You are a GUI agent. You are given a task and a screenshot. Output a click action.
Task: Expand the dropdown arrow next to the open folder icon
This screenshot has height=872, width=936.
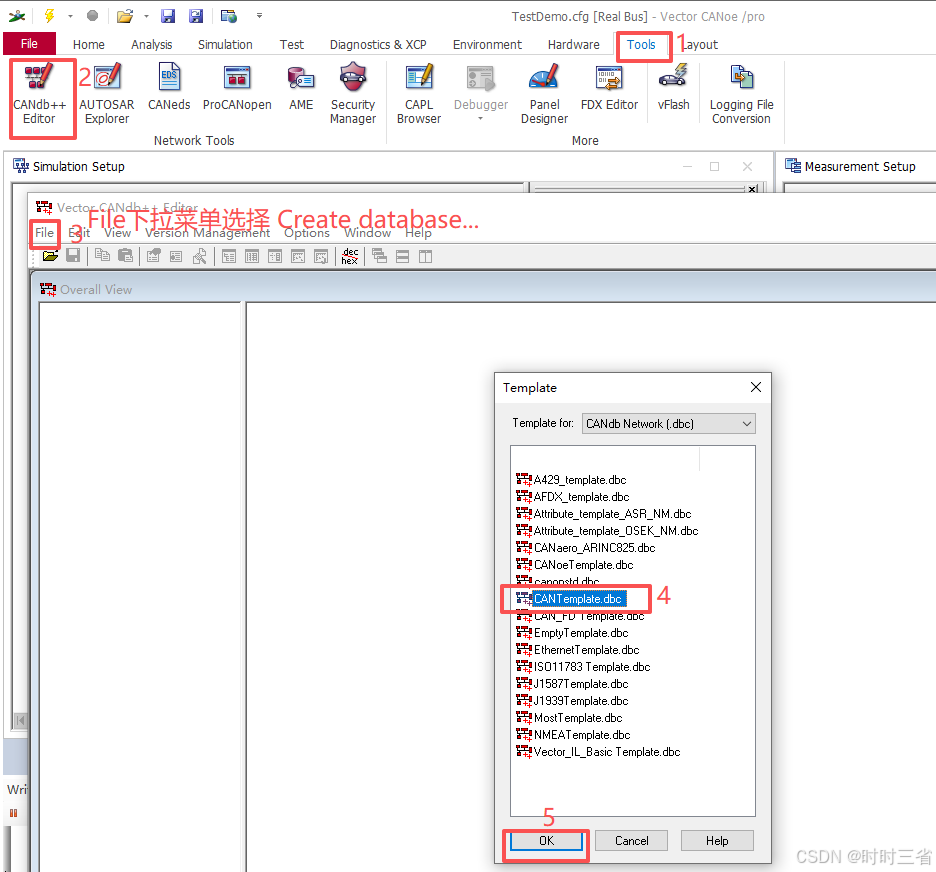(x=146, y=16)
